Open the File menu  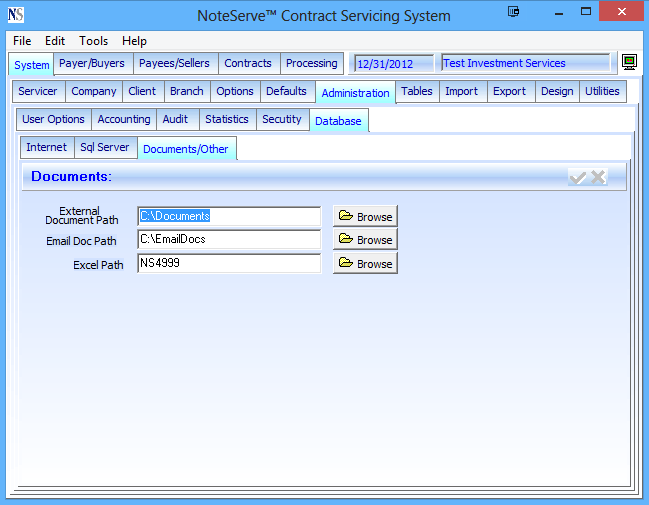(22, 41)
